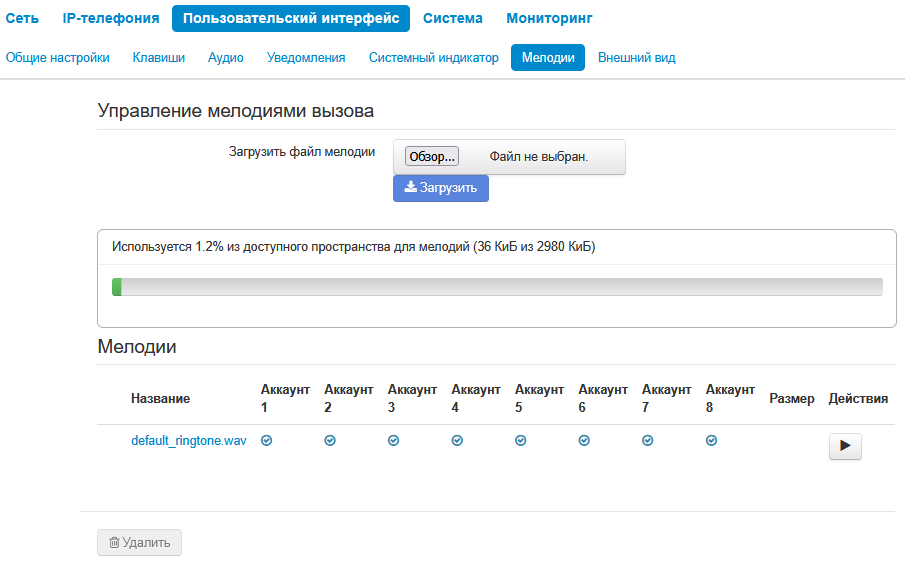
Task: Toggle Аккаунт 2 check for default_ringtone.wav
Action: 330,440
